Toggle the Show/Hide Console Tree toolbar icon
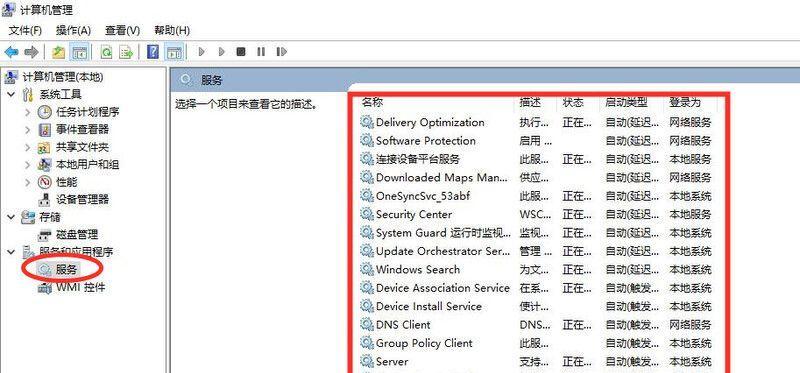800x373 pixels. (x=80, y=52)
